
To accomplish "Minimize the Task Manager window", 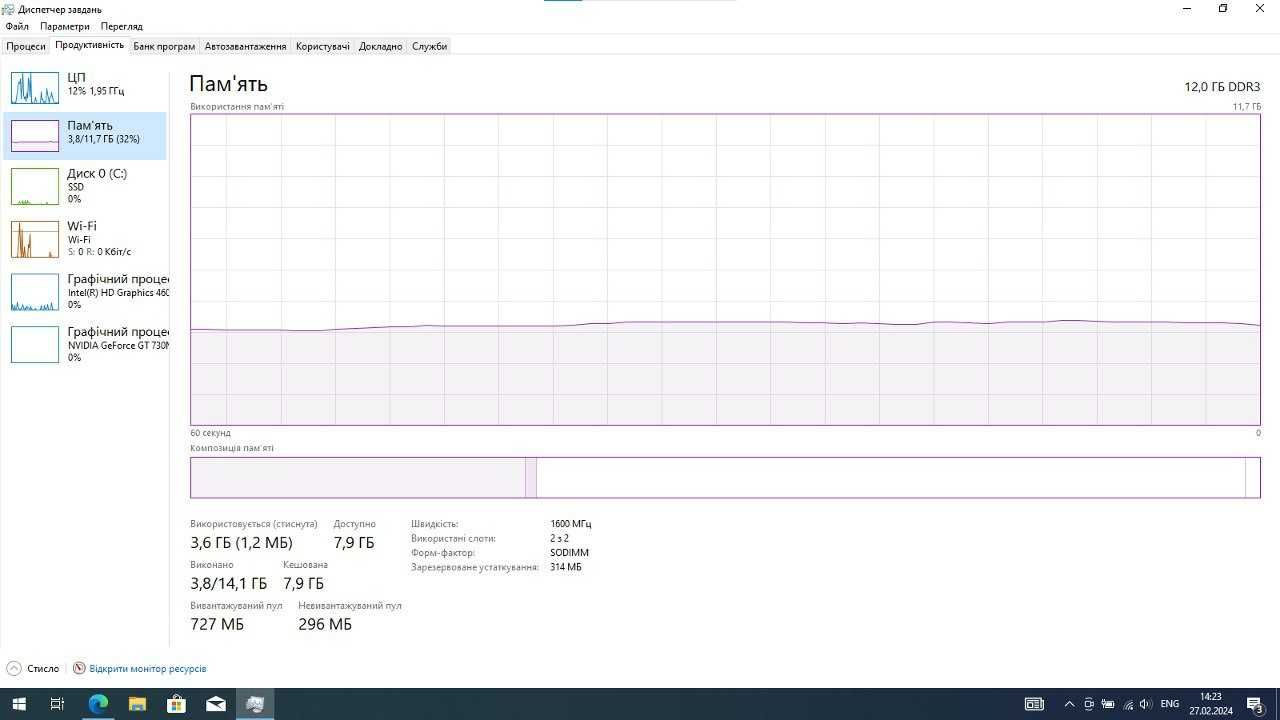I will pos(1187,9).
